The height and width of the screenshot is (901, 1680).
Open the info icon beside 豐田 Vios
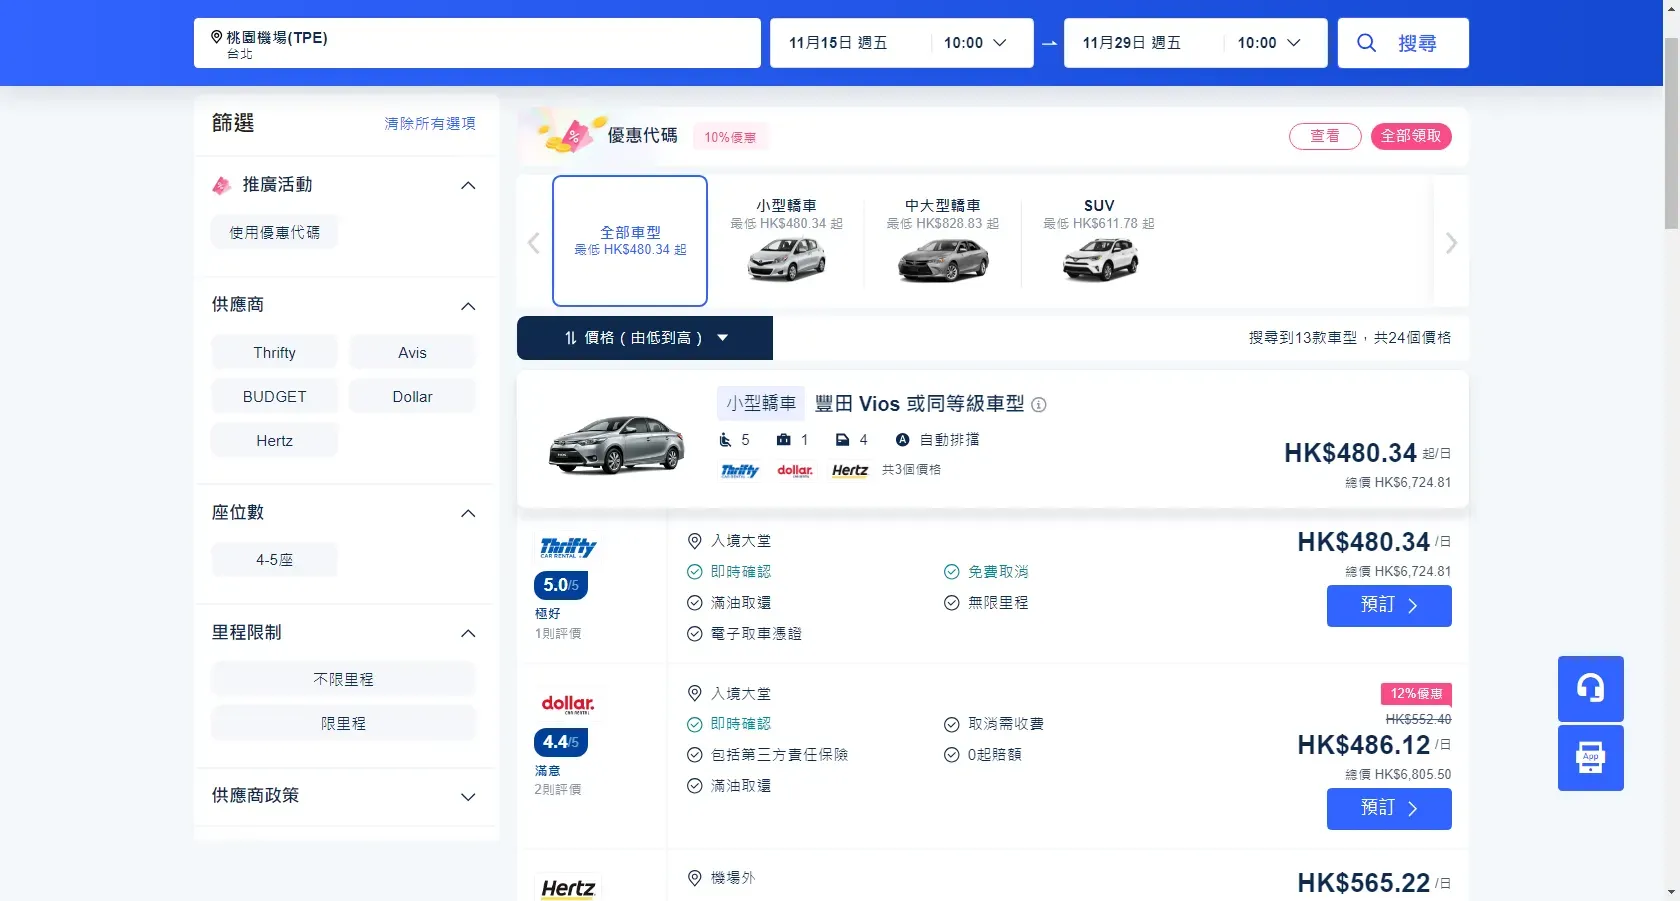click(x=1038, y=405)
